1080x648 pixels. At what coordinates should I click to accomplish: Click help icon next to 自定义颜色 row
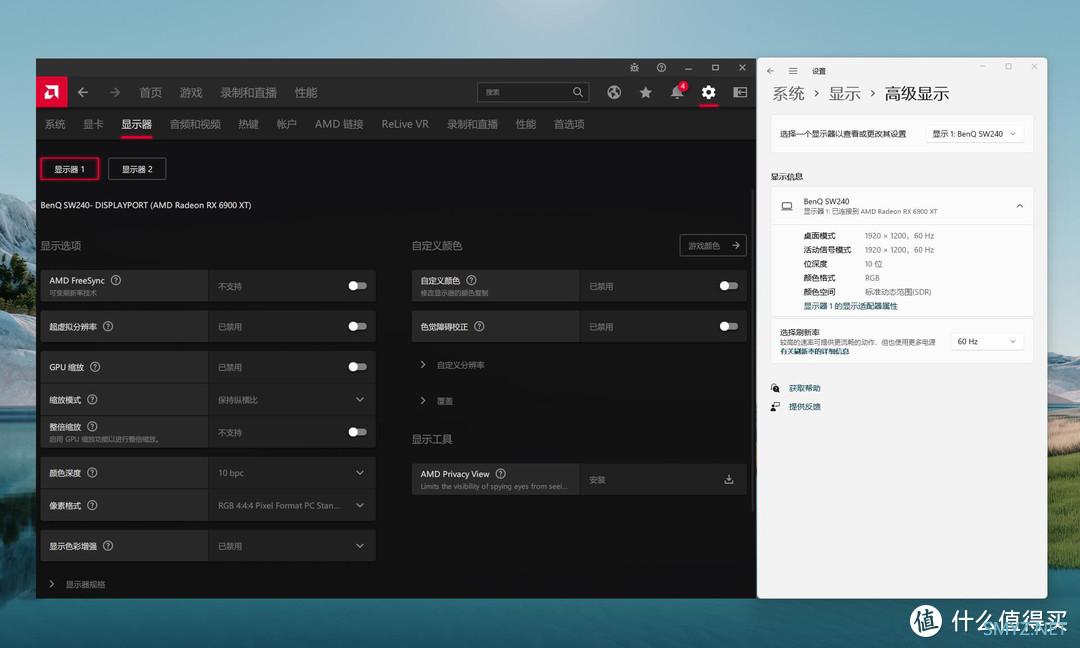471,280
